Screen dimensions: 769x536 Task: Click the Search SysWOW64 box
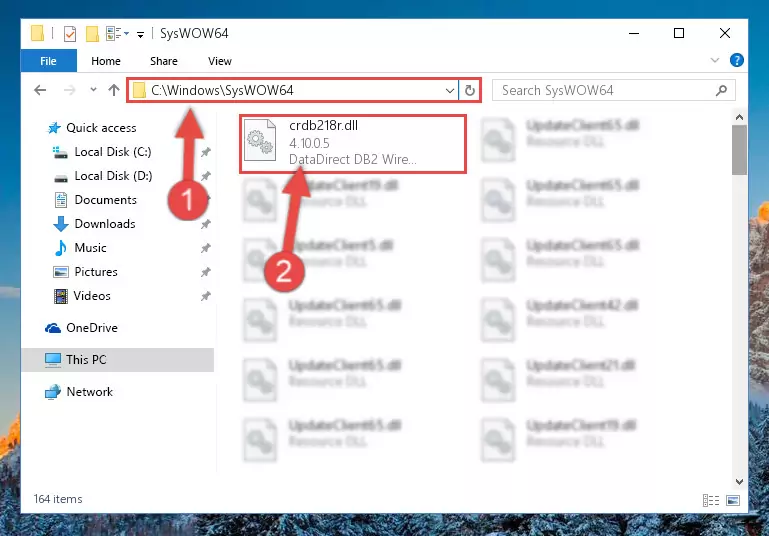[614, 90]
